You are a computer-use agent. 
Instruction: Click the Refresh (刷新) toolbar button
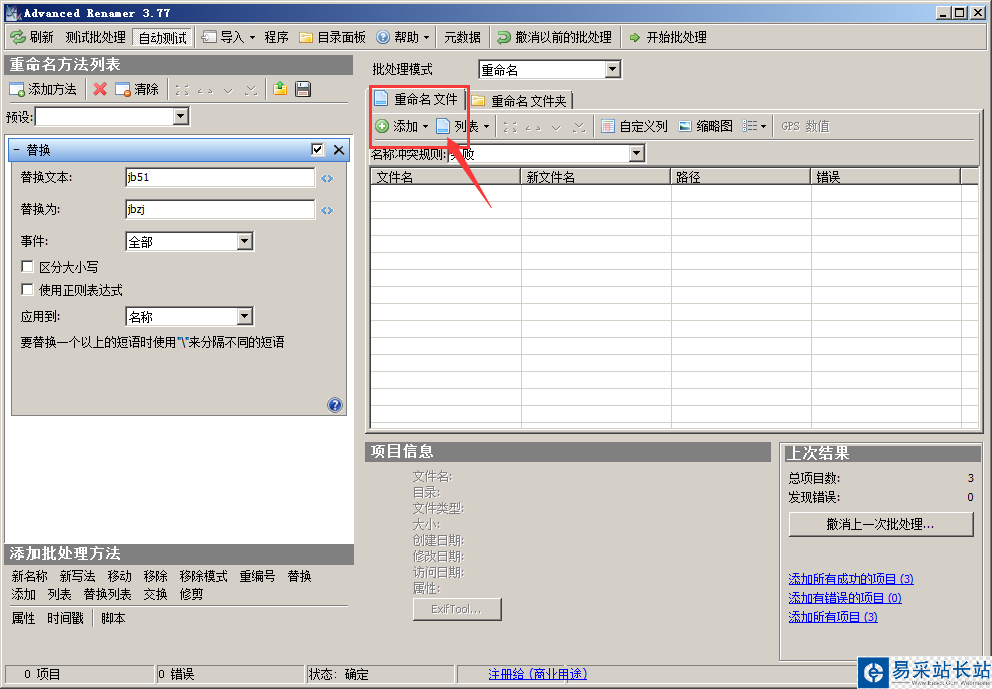[32, 37]
